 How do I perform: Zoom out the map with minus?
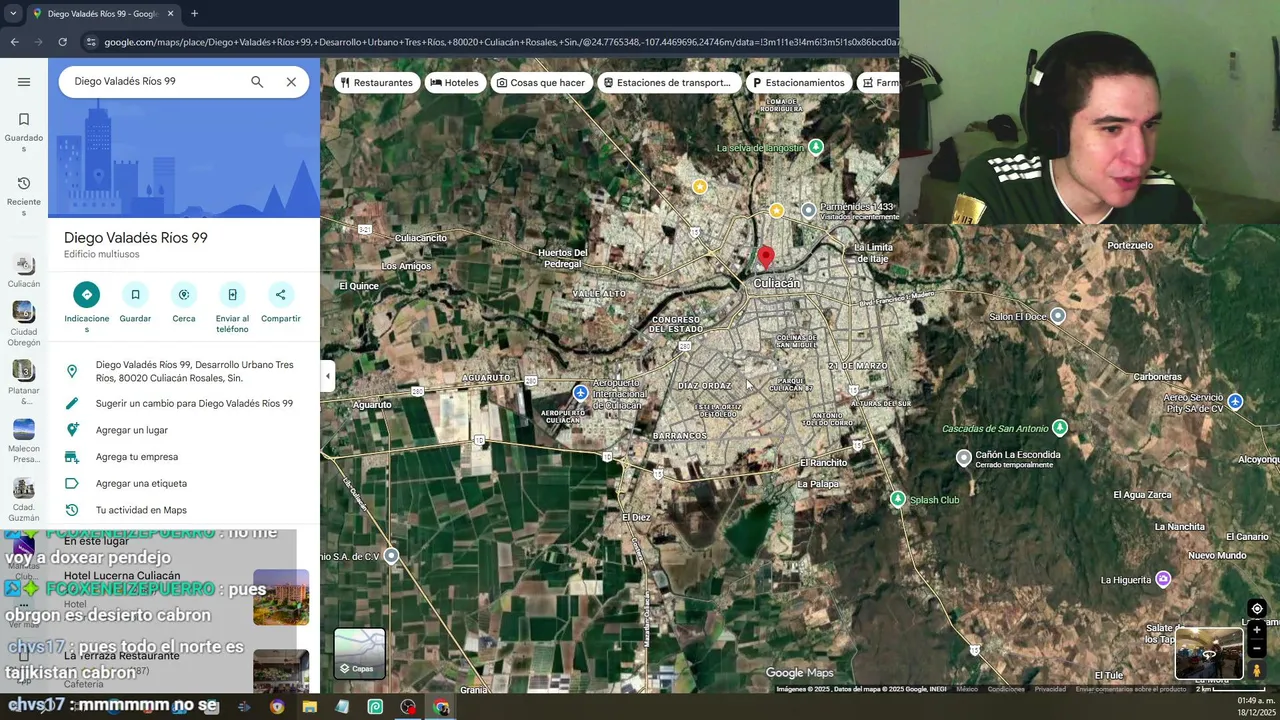(x=1257, y=647)
